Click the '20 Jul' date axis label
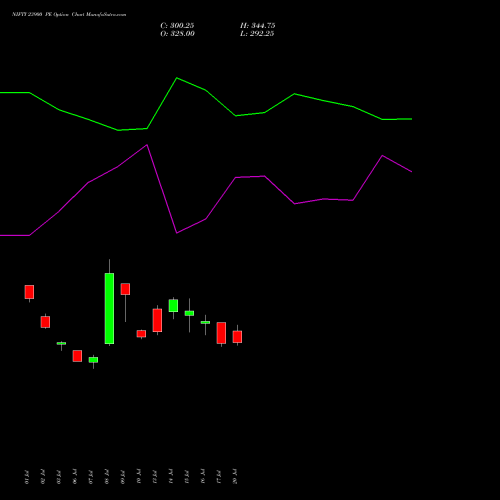 tap(235, 477)
